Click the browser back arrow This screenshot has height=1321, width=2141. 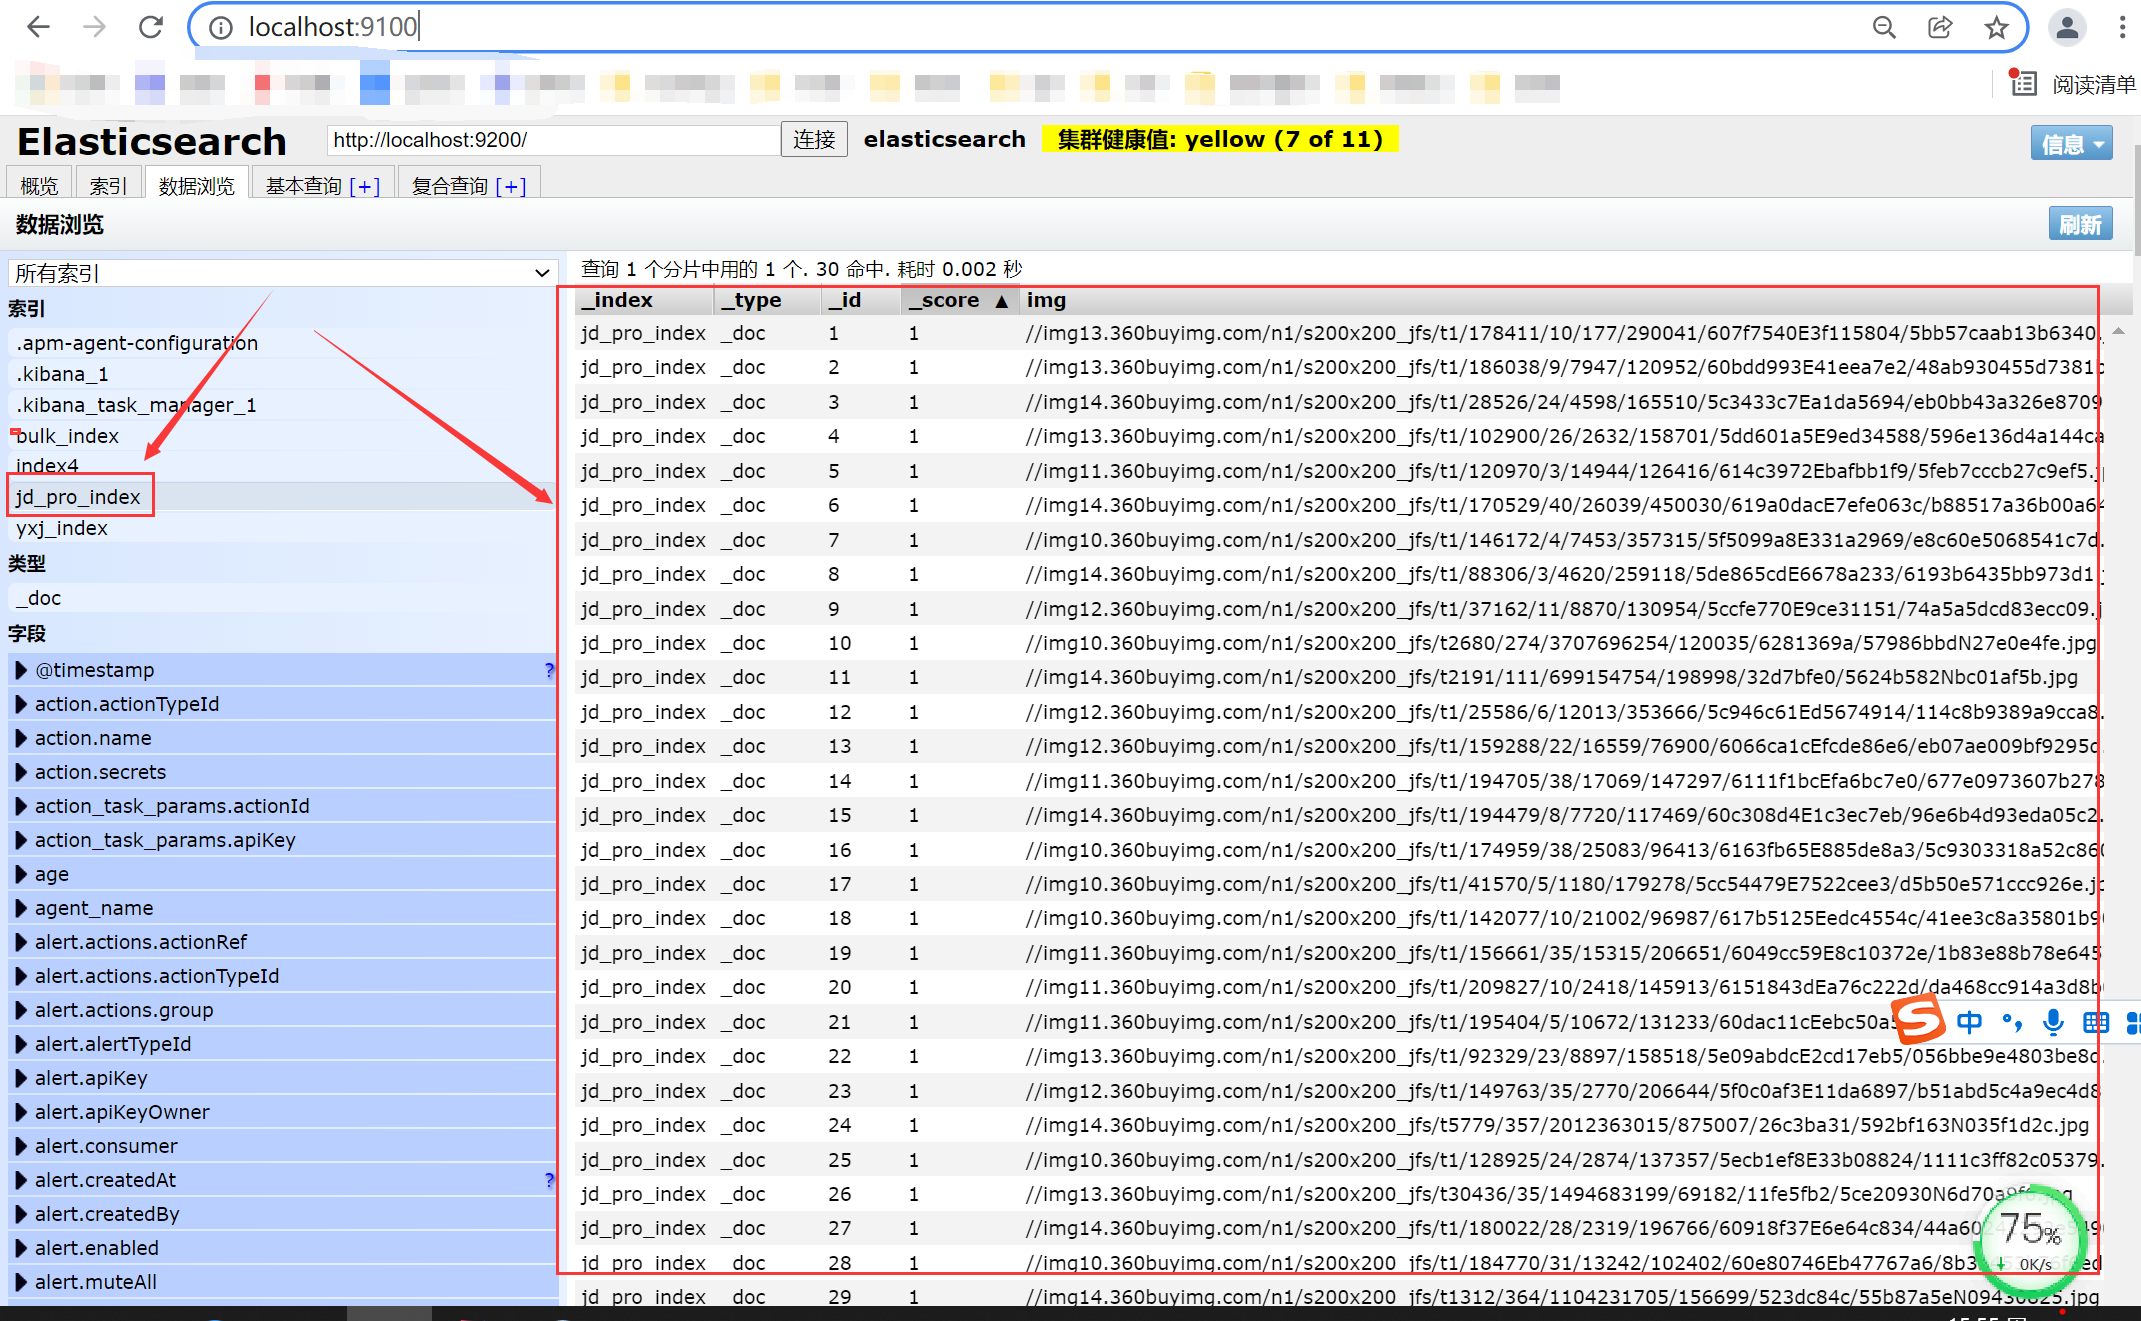[38, 27]
